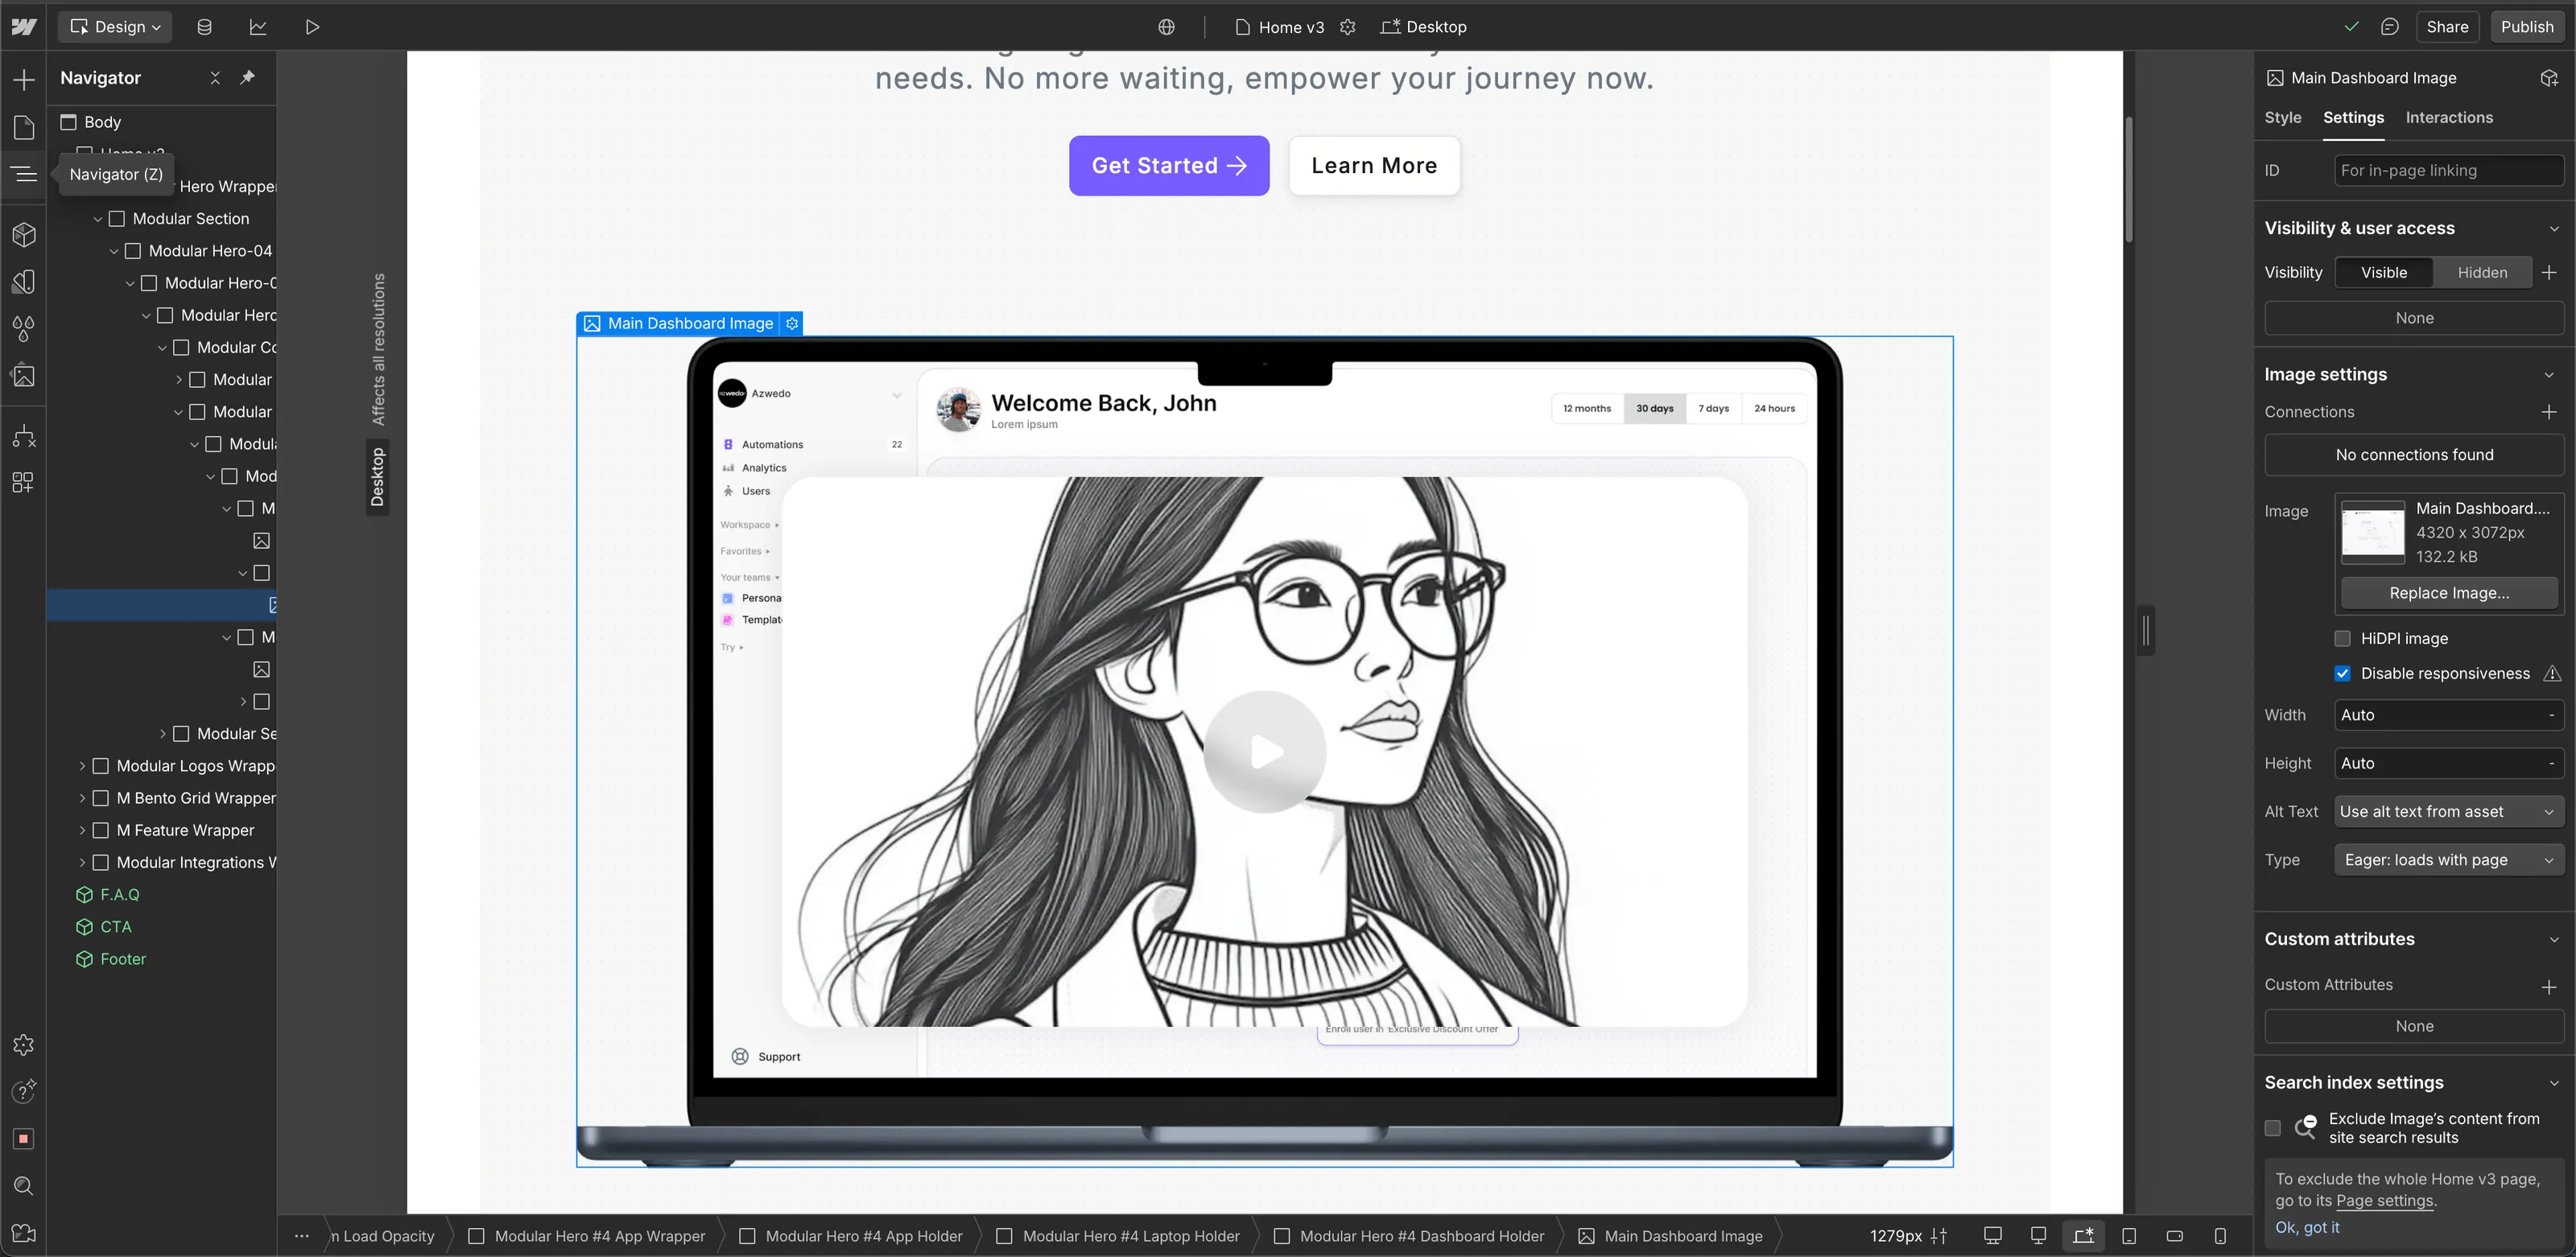2576x1257 pixels.
Task: Open the Design mode dropdown
Action: point(115,27)
